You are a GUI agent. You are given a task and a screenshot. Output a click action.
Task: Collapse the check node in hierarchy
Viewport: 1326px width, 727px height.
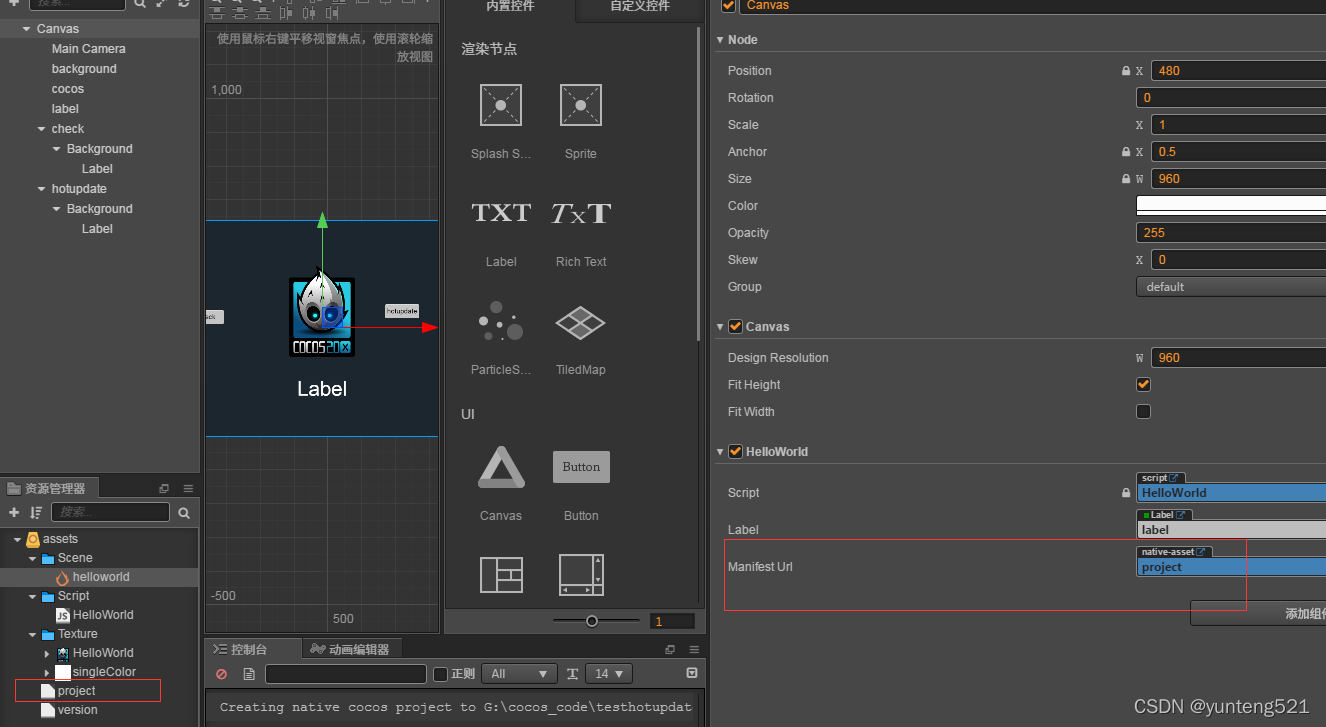pyautogui.click(x=42, y=129)
